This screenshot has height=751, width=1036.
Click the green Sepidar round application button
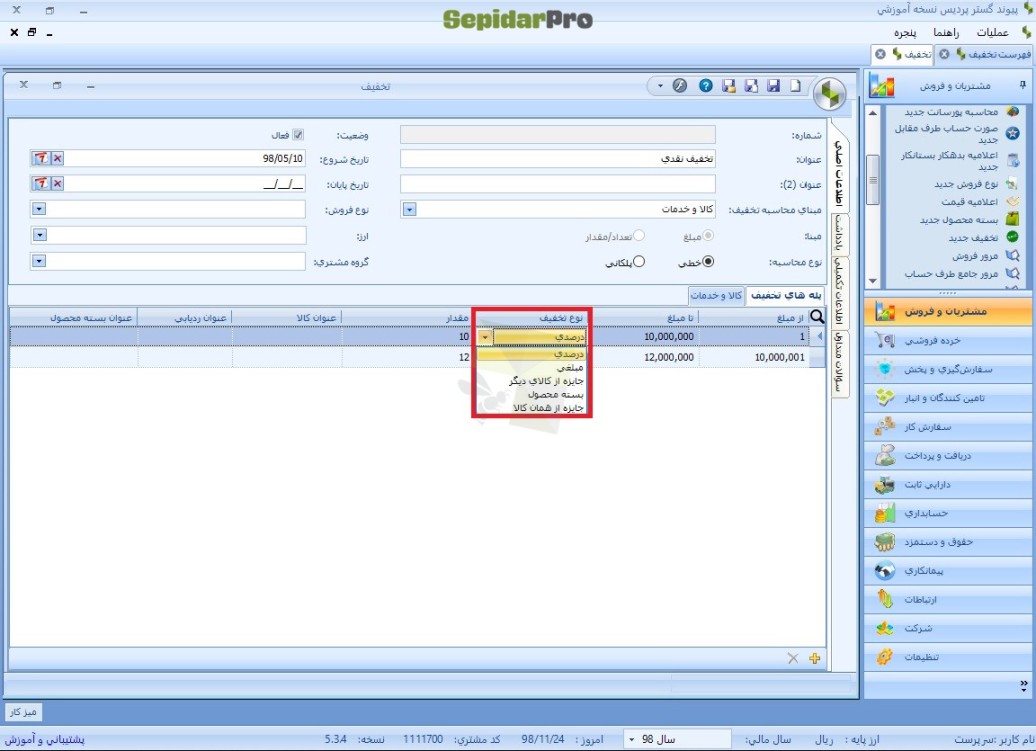pos(830,94)
